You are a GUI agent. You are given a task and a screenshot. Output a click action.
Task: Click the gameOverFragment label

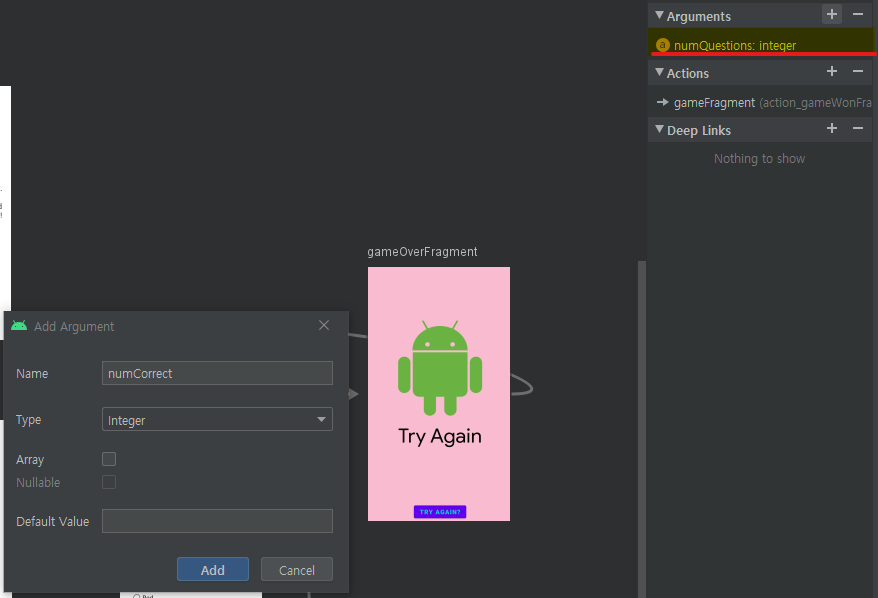[x=422, y=252]
